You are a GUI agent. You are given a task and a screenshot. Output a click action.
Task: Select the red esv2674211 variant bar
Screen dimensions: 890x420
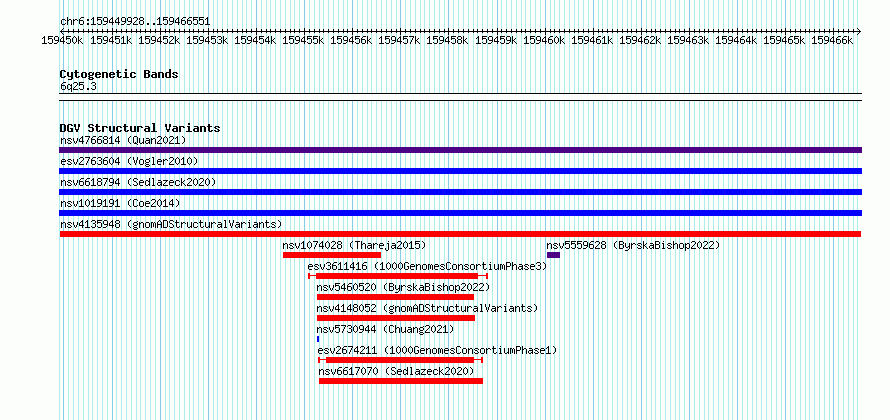point(400,360)
